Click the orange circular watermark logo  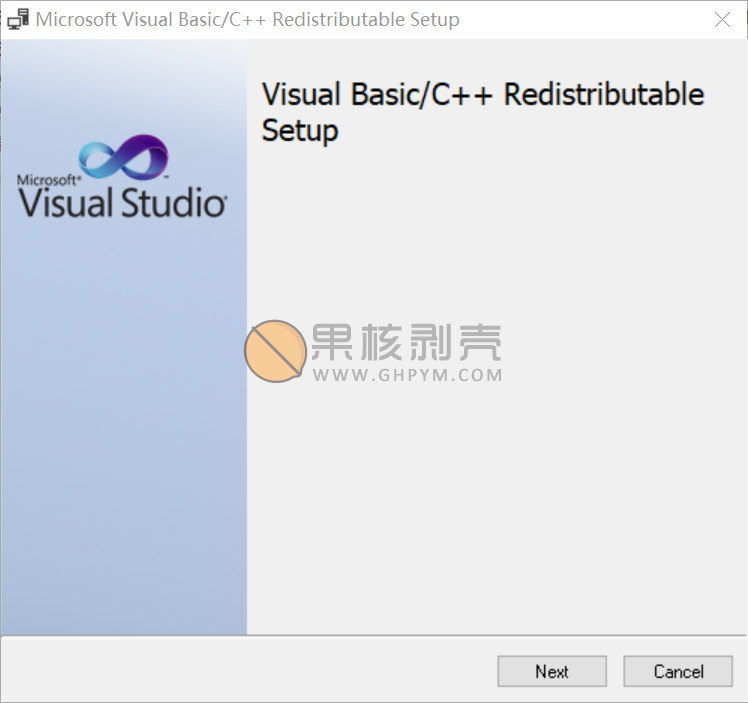point(275,351)
